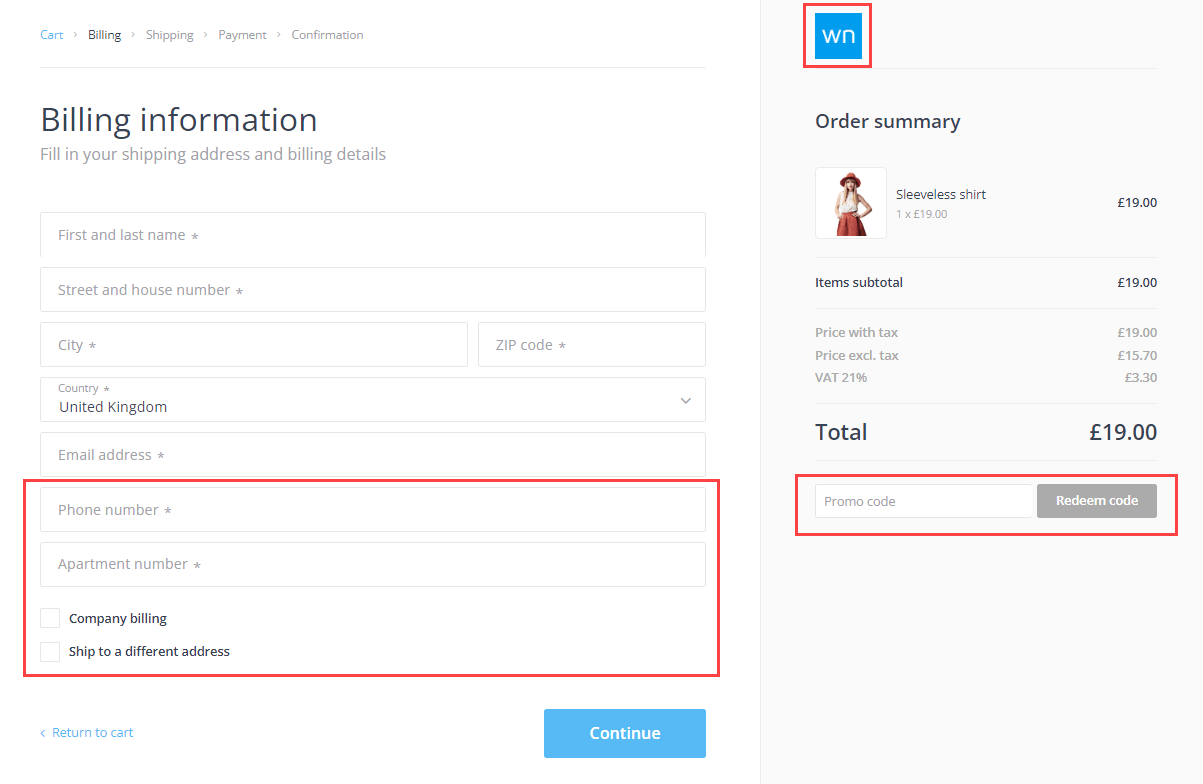The height and width of the screenshot is (784, 1203).
Task: Click the Price excl. tax value £15.70
Action: (1137, 355)
